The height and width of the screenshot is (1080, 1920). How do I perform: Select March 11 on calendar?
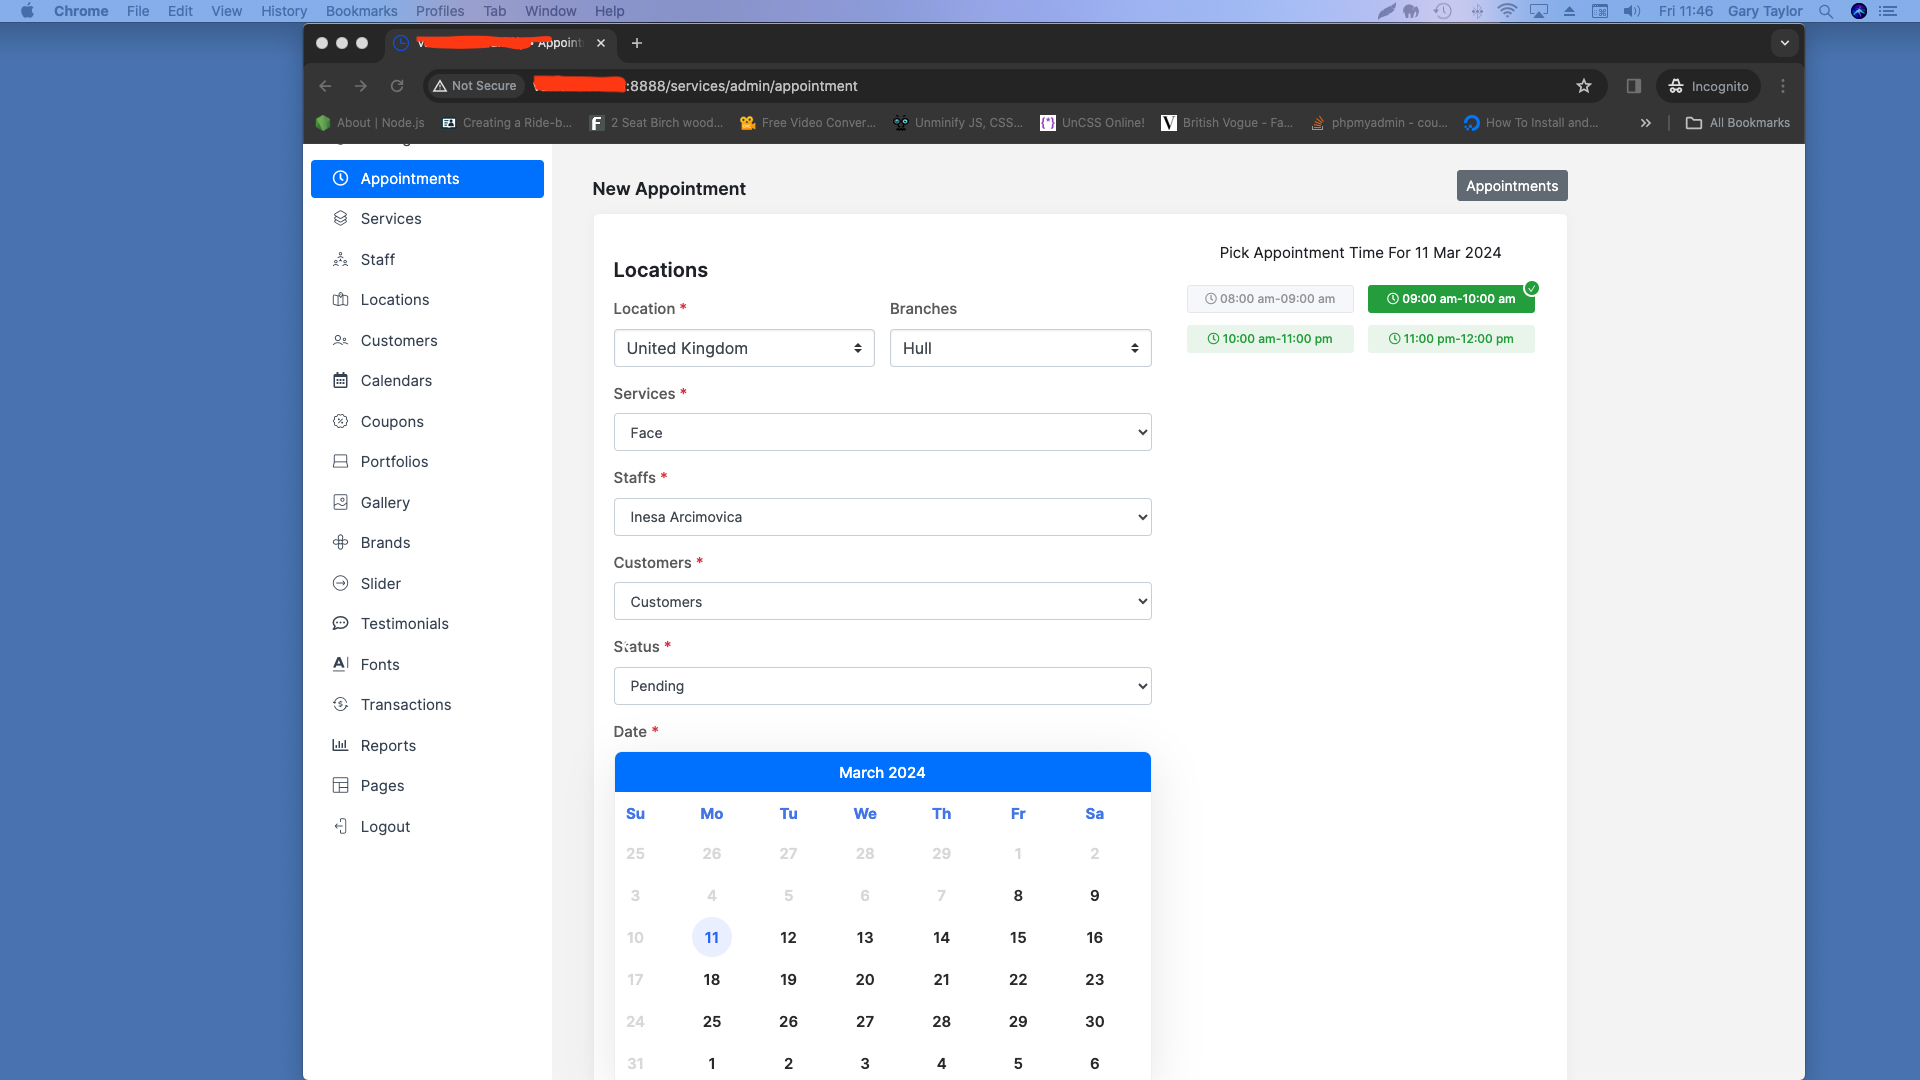coord(711,937)
